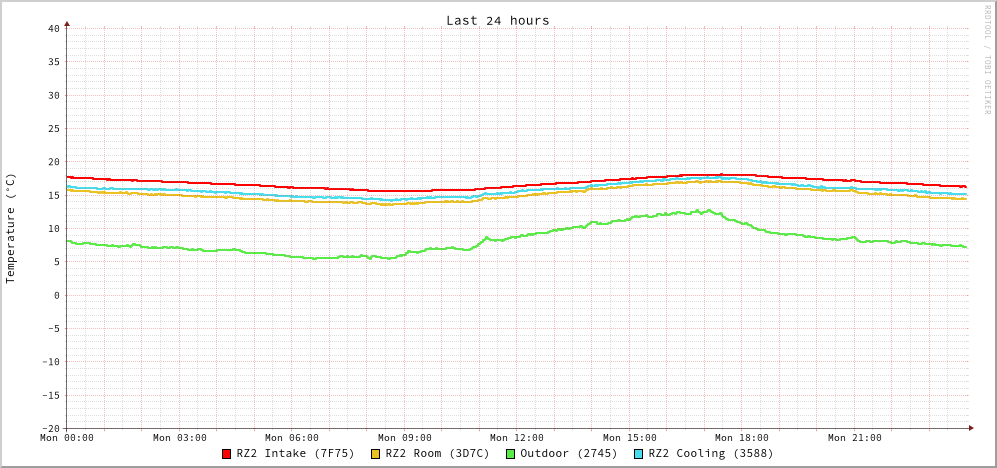997x468 pixels.
Task: Click the arrowhead at the x-axis right end
Action: click(970, 428)
